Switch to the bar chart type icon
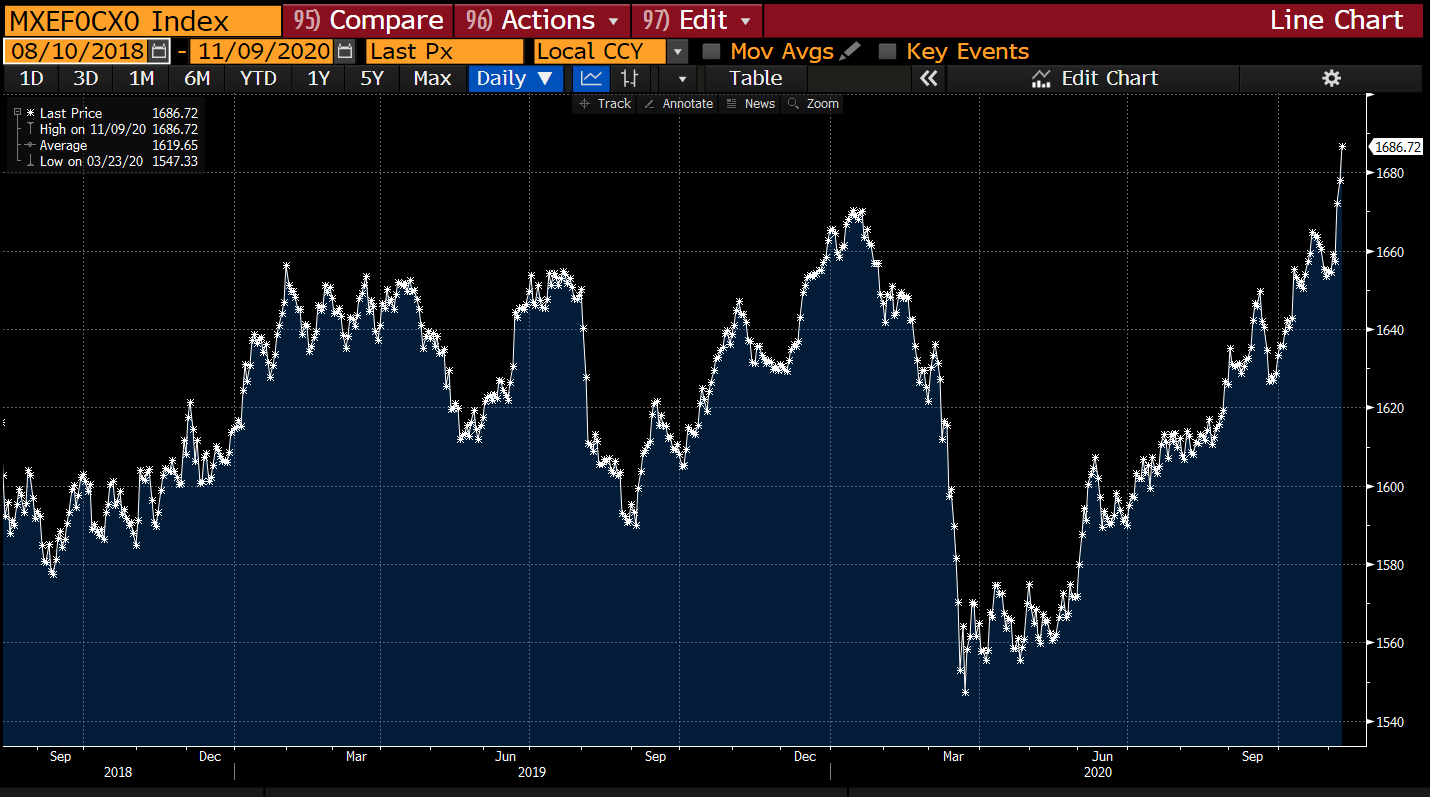Image resolution: width=1430 pixels, height=797 pixels. click(628, 77)
